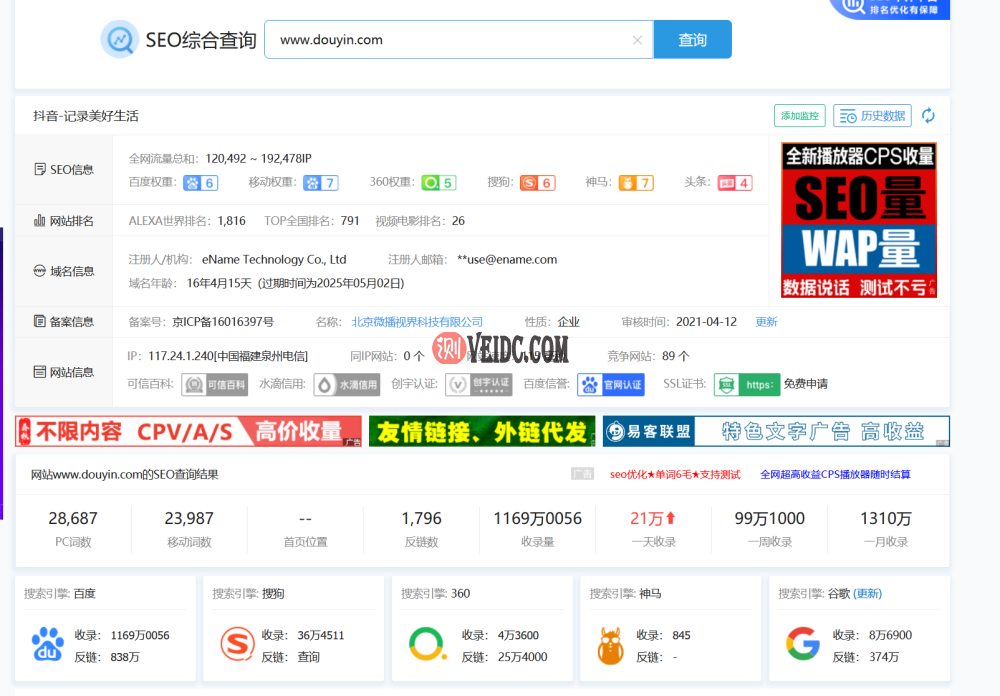Click the Sogou logo in the 搜狗 engine card
1000x696 pixels.
pyautogui.click(x=237, y=645)
